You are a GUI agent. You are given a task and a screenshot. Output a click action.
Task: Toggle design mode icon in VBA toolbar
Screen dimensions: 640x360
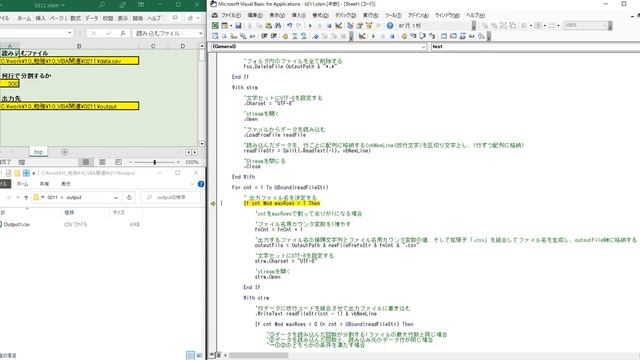point(338,26)
